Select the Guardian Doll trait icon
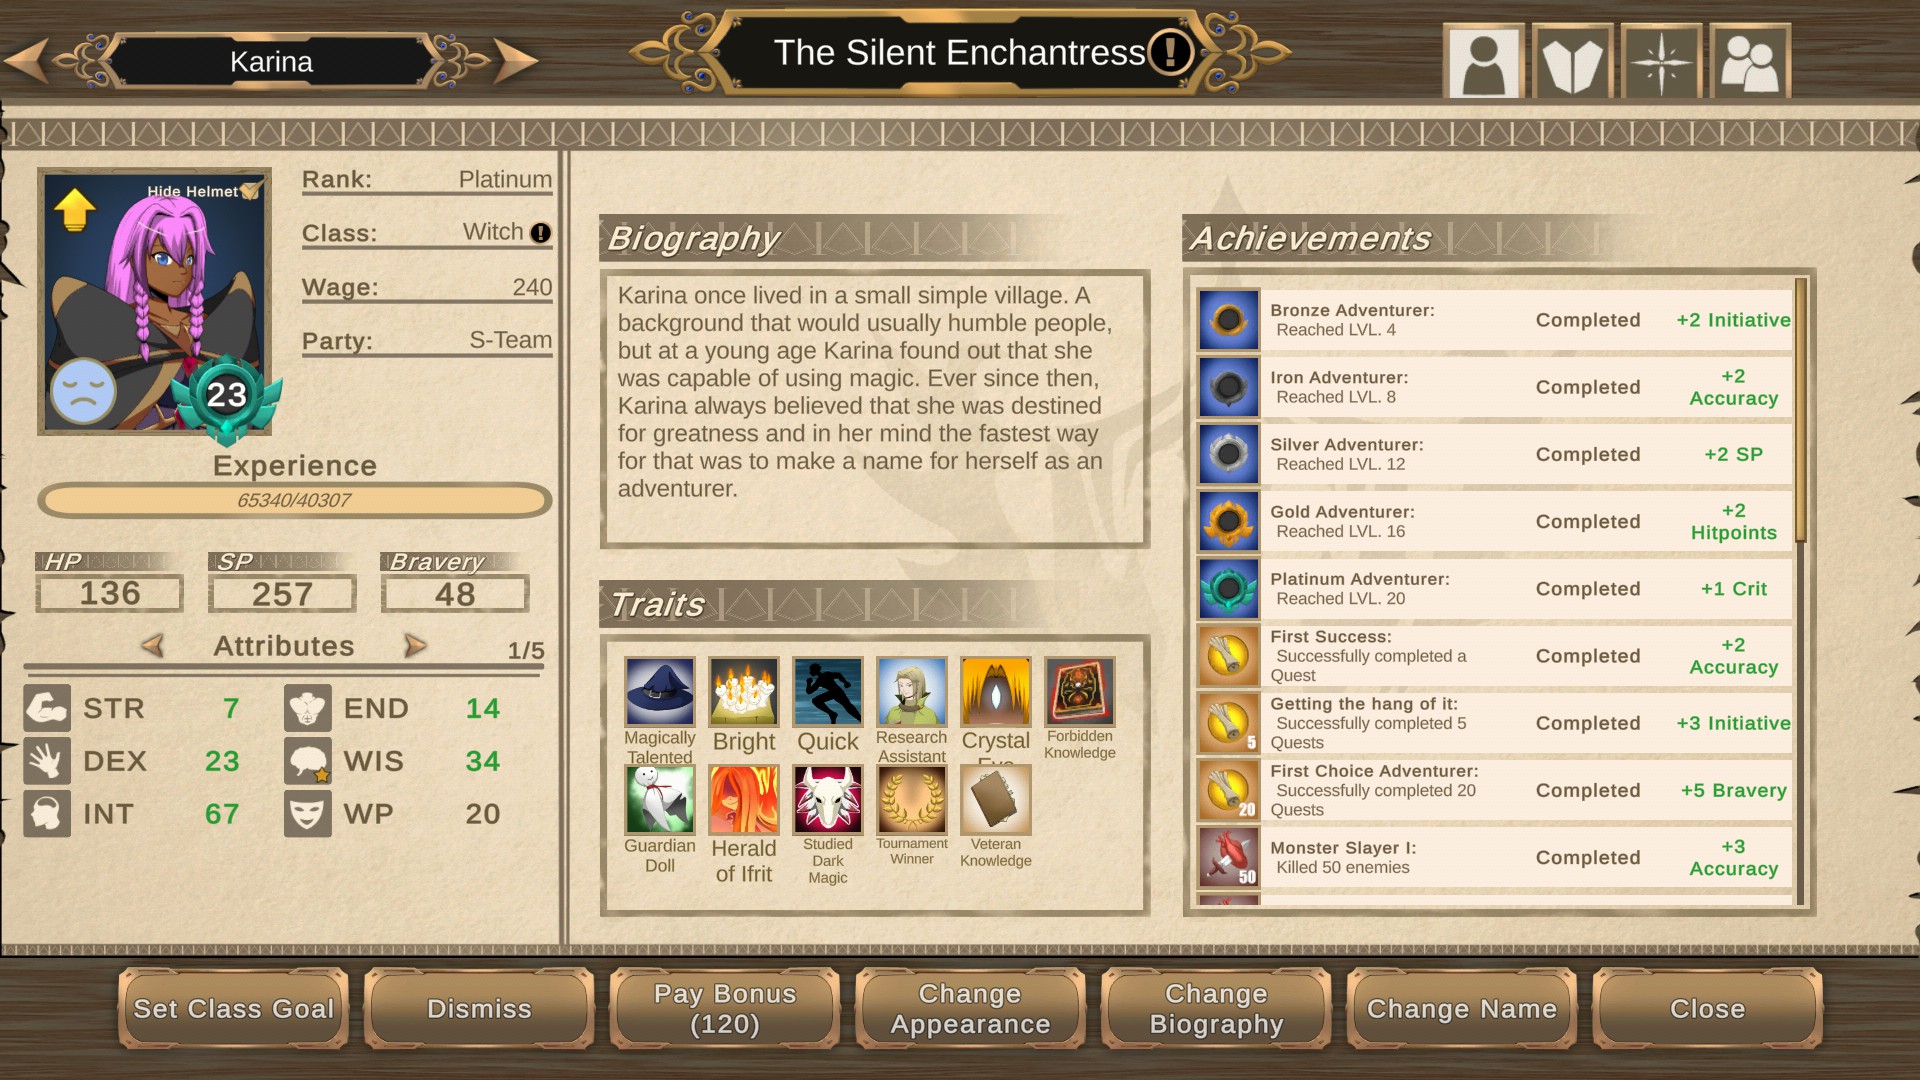The height and width of the screenshot is (1080, 1920). tap(660, 800)
